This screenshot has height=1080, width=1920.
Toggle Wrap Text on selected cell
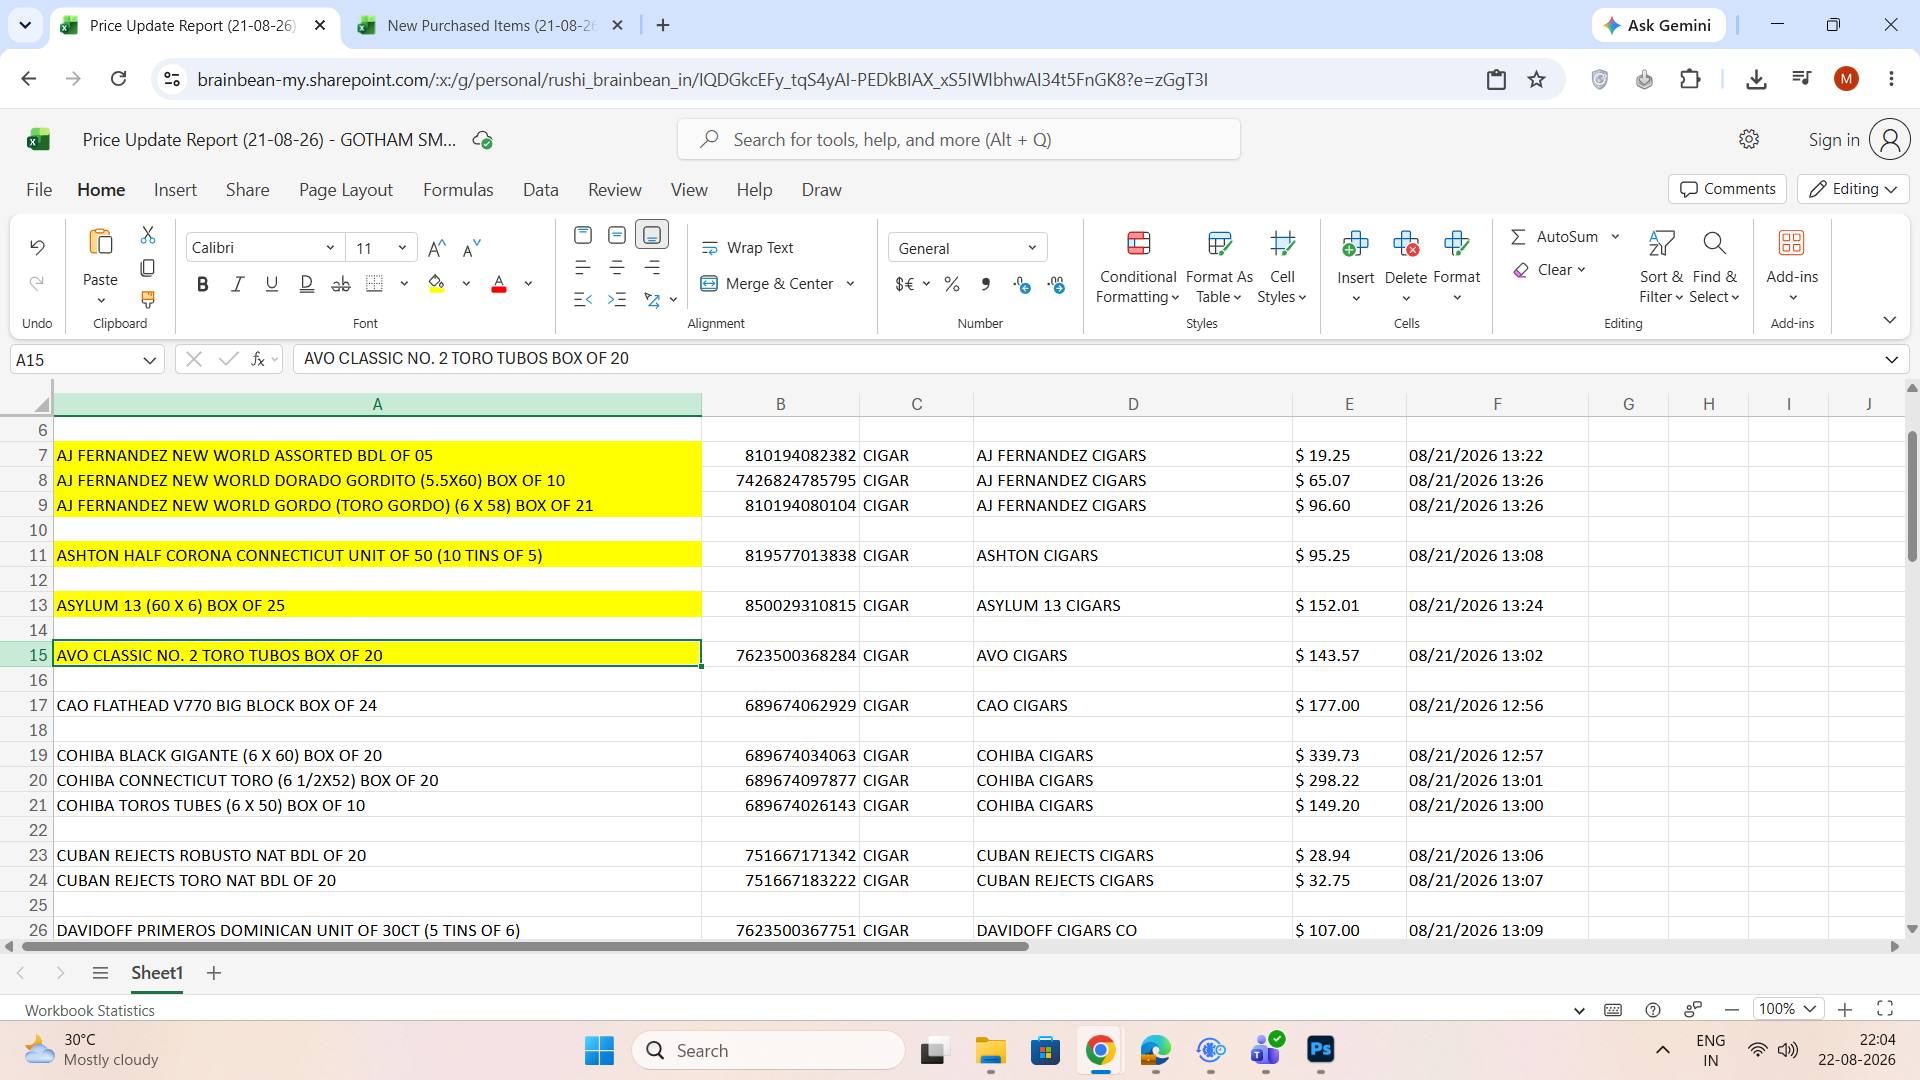click(747, 248)
